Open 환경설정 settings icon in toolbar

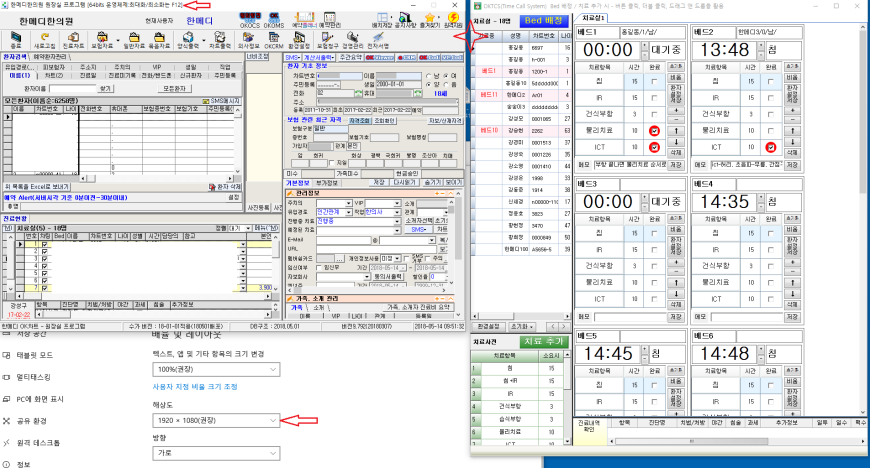point(299,40)
